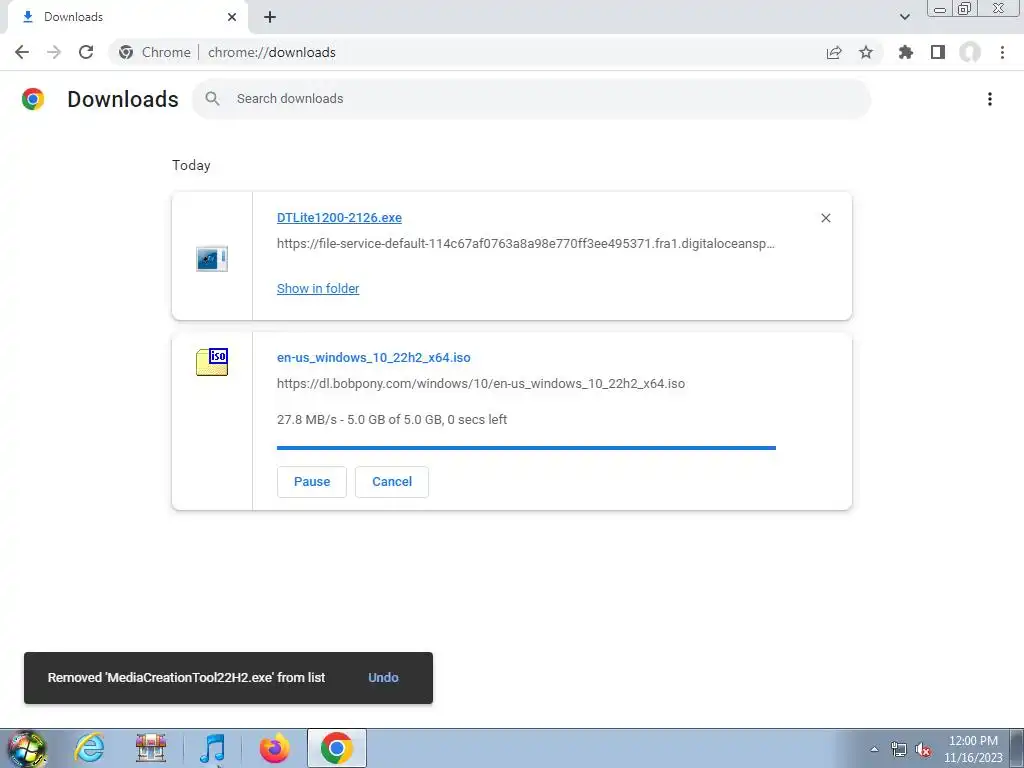
Task: Open the Extensions puzzle icon
Action: tap(906, 52)
